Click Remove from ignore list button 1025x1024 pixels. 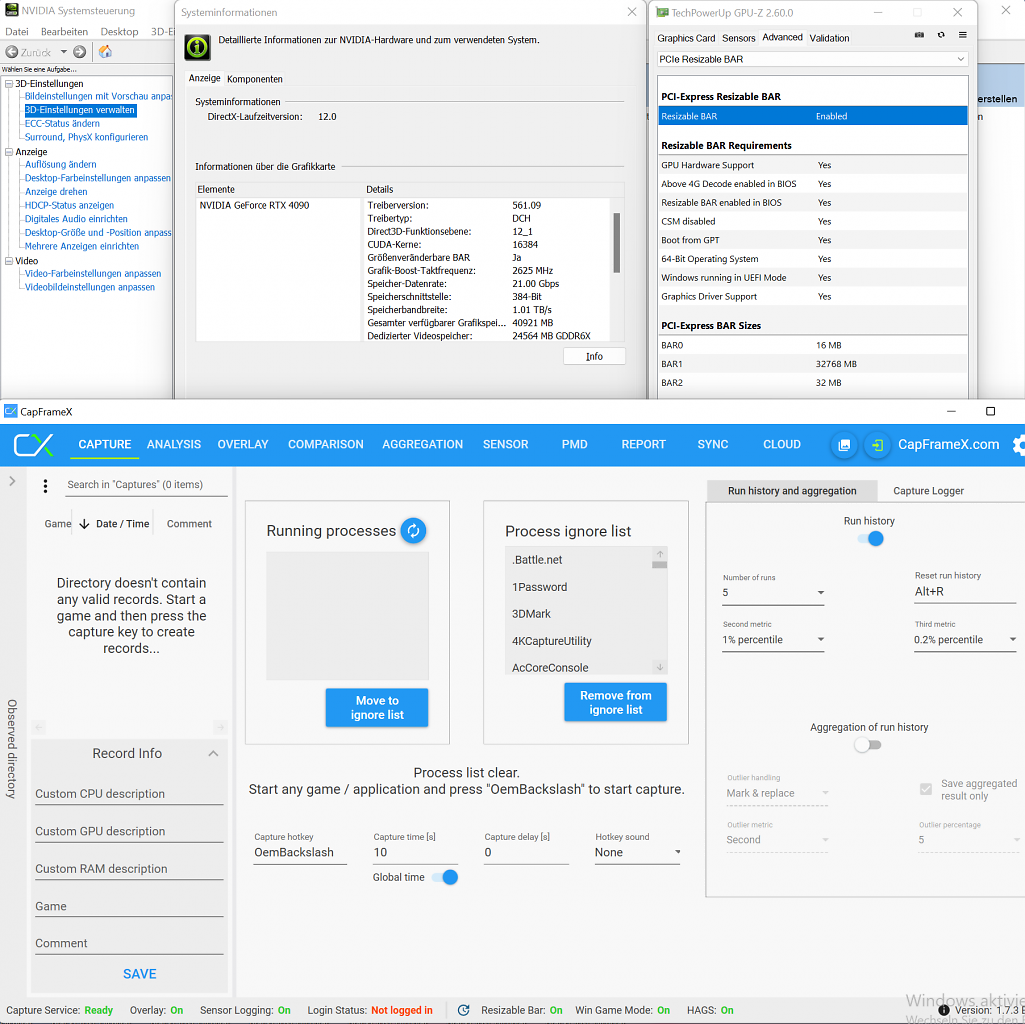click(616, 702)
